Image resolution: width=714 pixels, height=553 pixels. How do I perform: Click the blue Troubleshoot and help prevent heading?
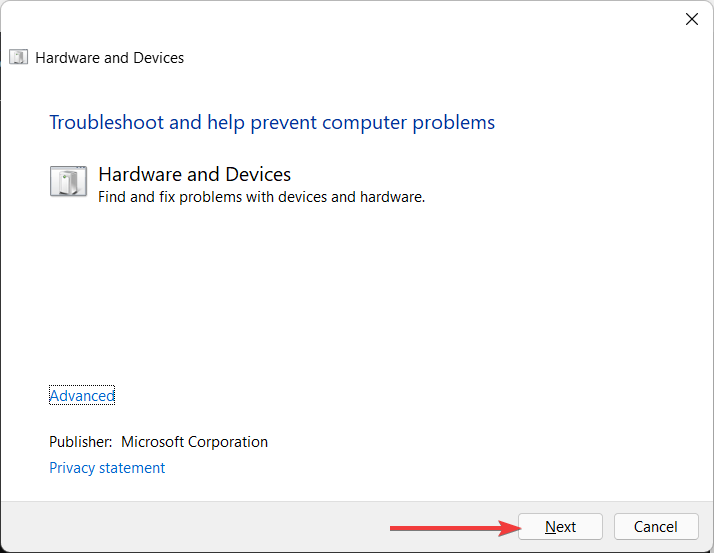272,123
